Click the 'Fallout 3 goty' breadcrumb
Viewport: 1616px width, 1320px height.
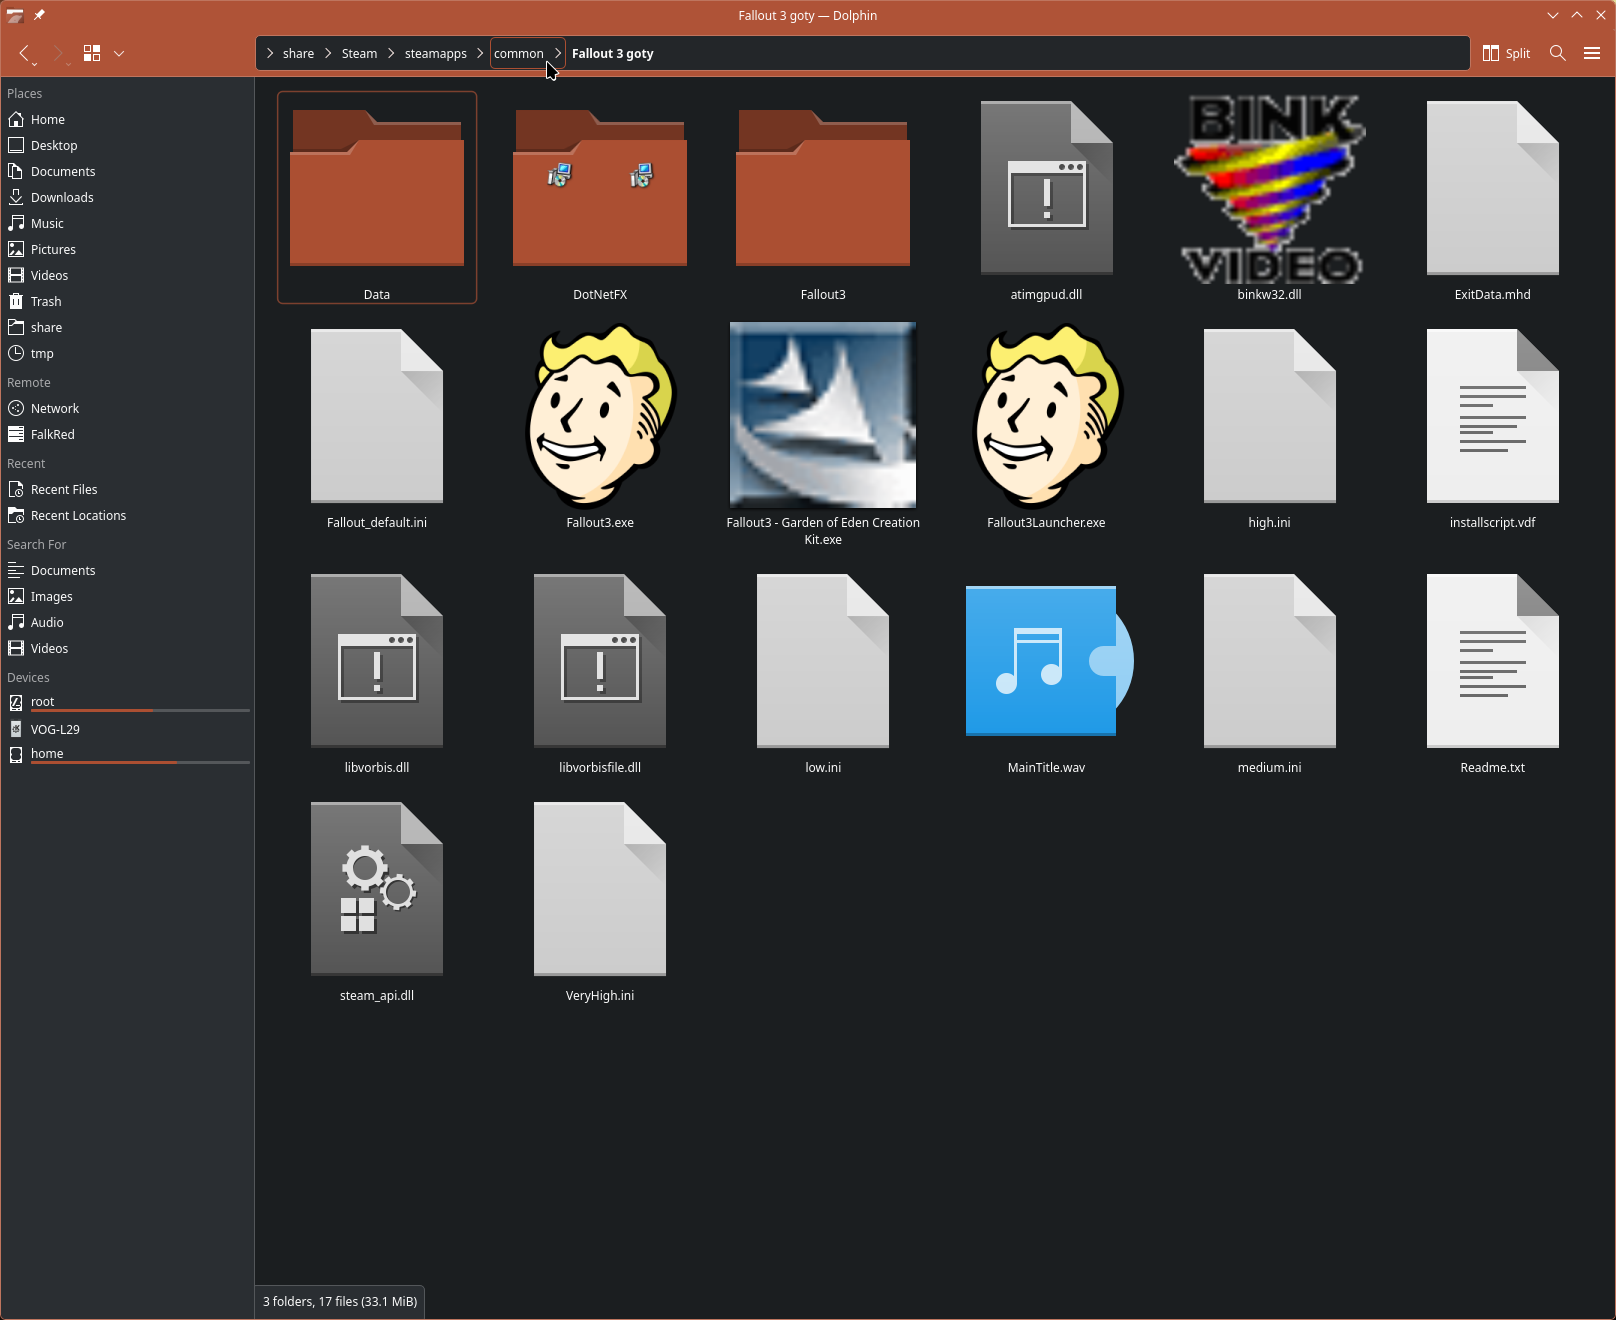pyautogui.click(x=612, y=54)
